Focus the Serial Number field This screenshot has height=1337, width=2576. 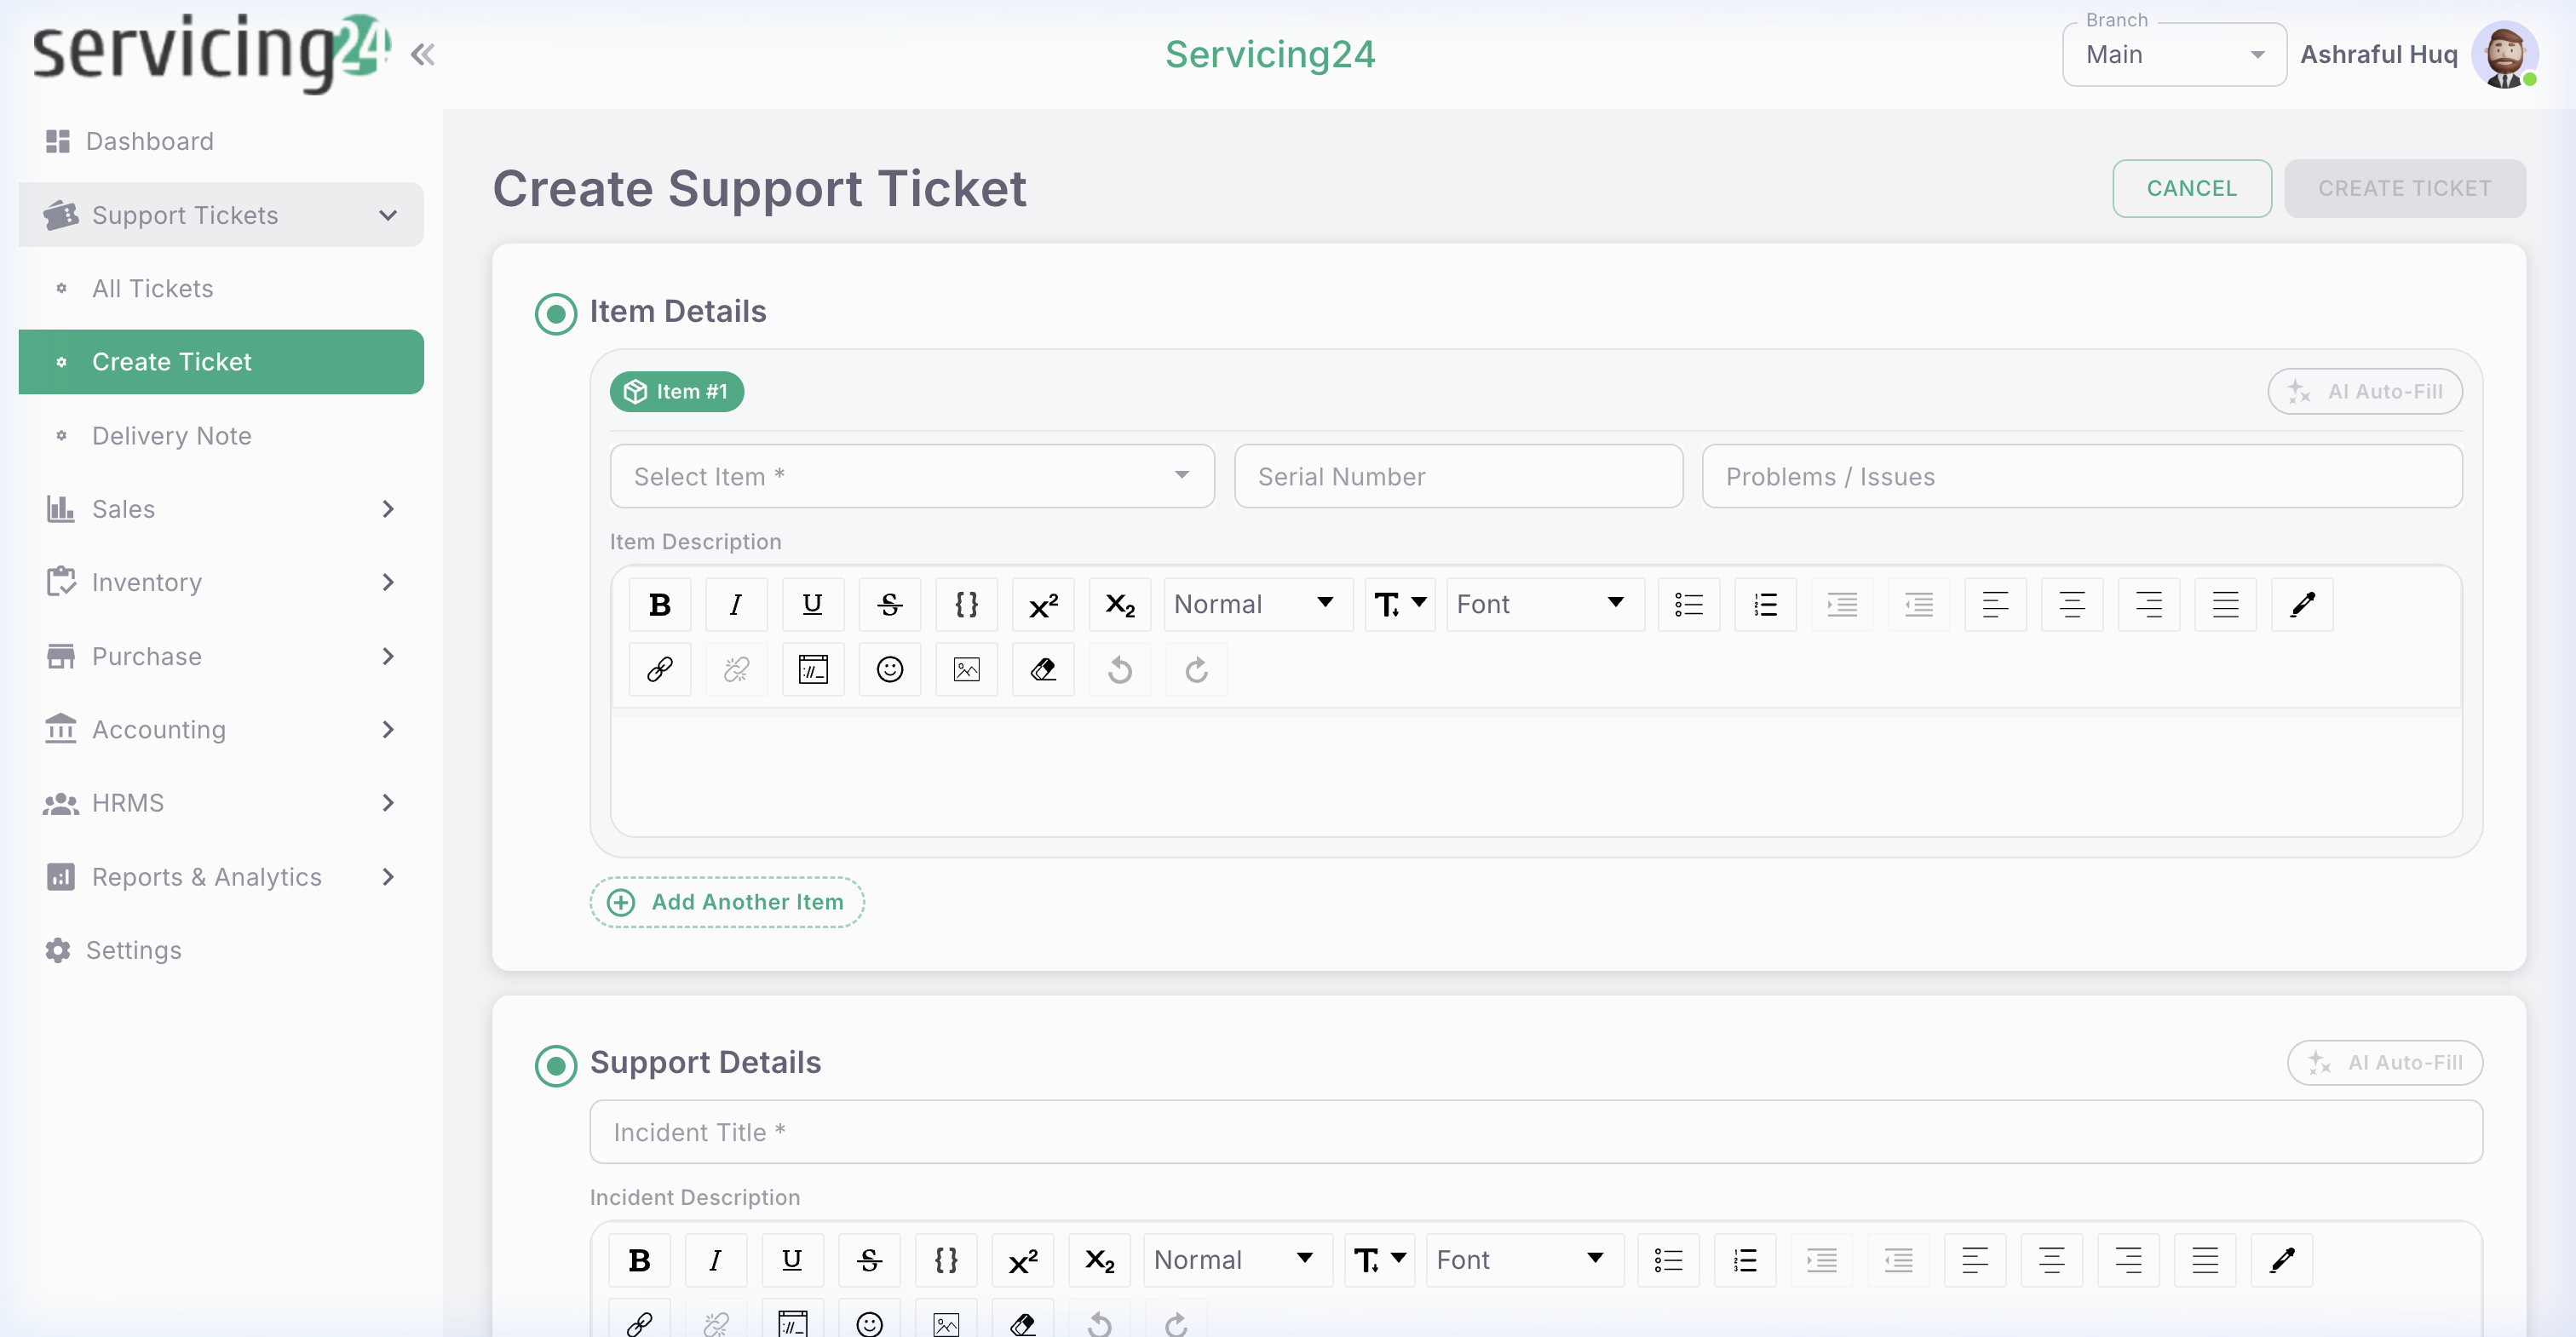click(x=1458, y=476)
